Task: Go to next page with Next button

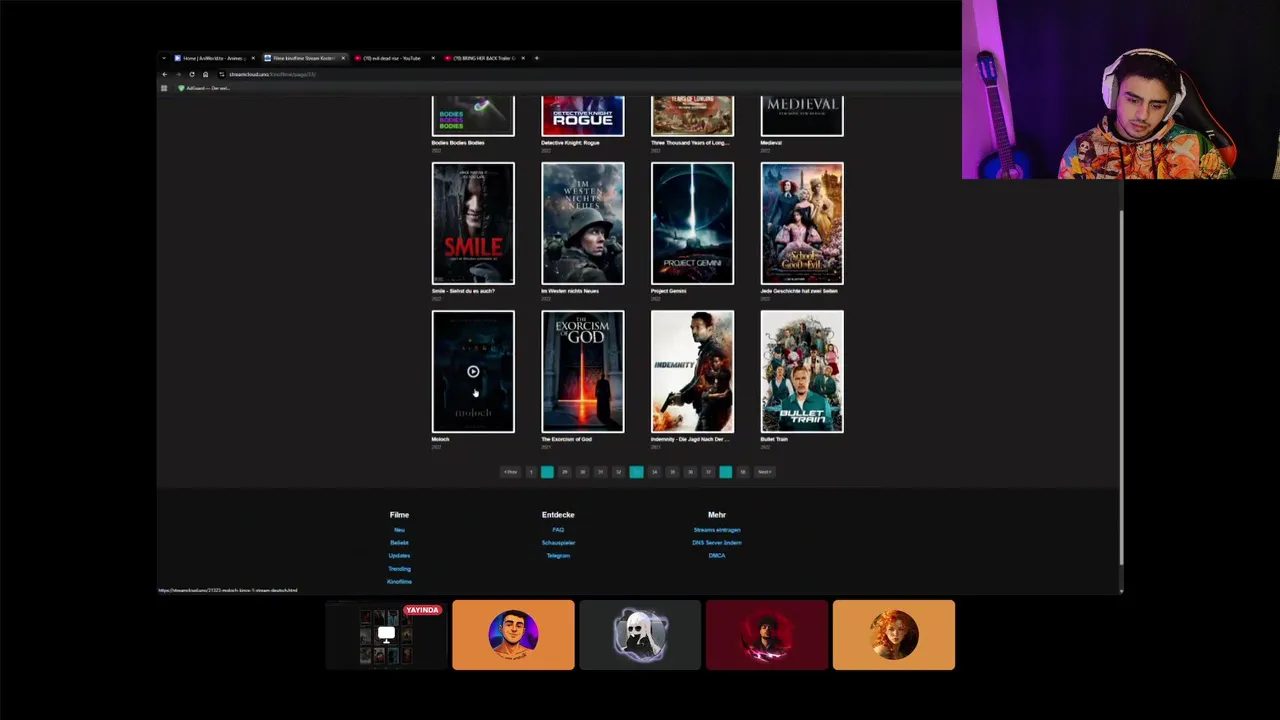Action: (x=765, y=472)
